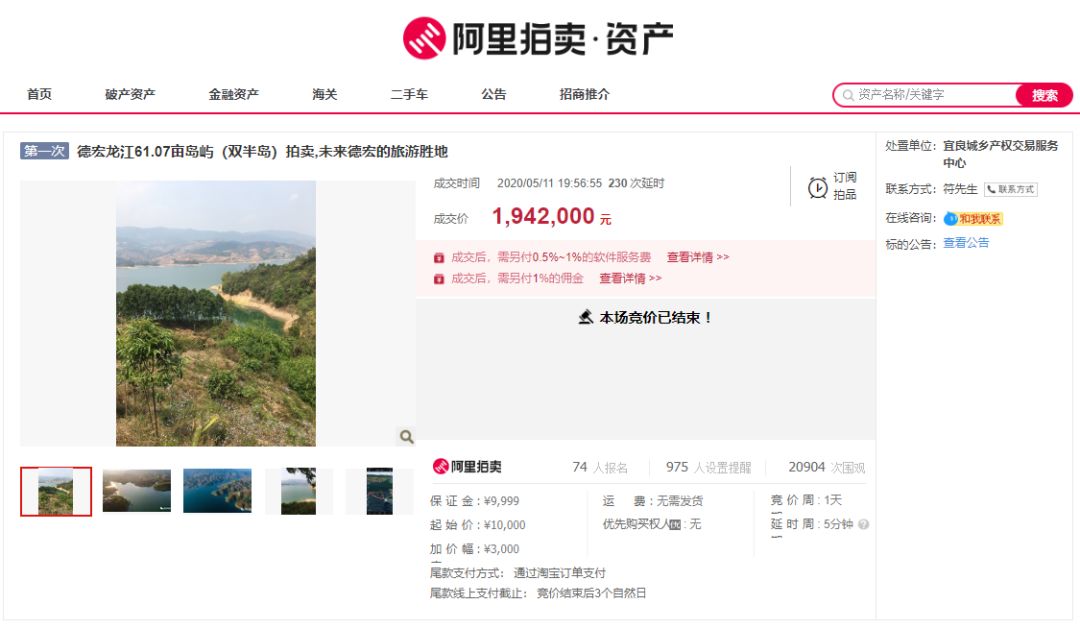Open image zoom with the magnifier icon
The height and width of the screenshot is (629, 1080).
405,437
